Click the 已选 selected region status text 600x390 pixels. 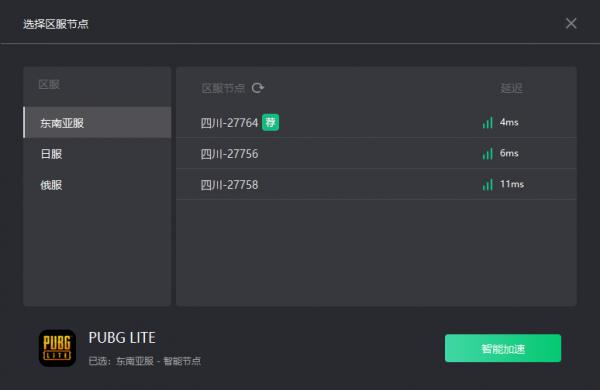pyautogui.click(x=145, y=361)
